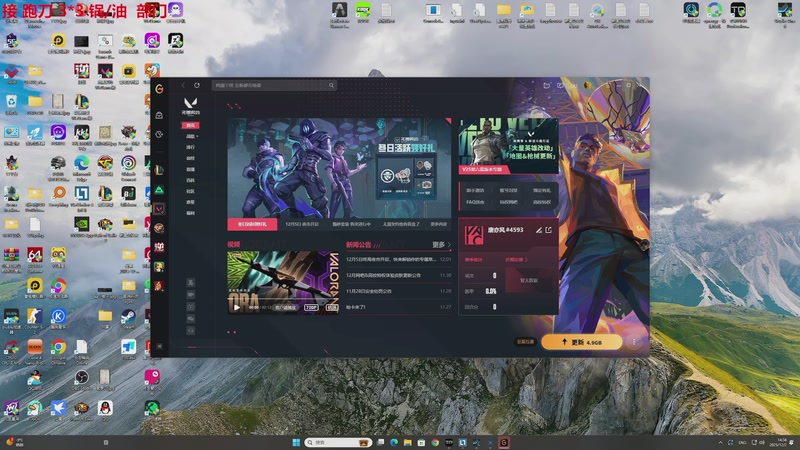Click the magnifier icon in launcher search bar
Image resolution: width=800 pixels, height=450 pixels.
(331, 85)
